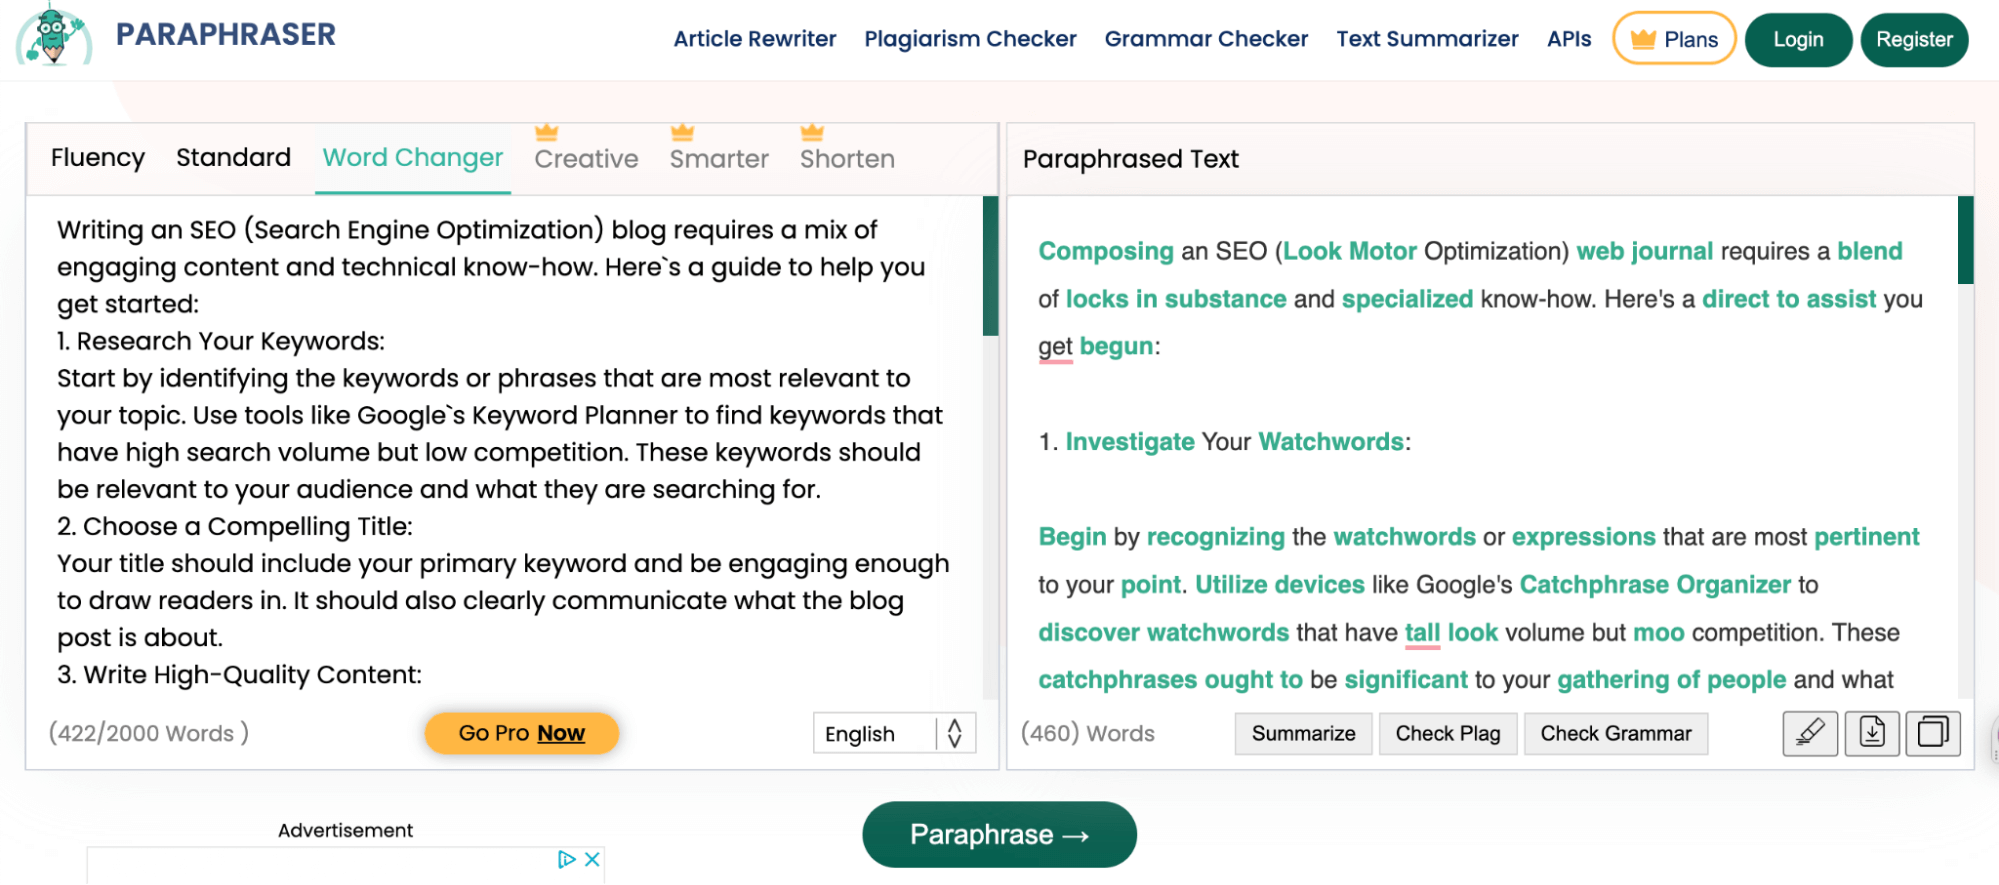
Task: Click the Paraphraser mascot logo icon
Action: pos(54,34)
